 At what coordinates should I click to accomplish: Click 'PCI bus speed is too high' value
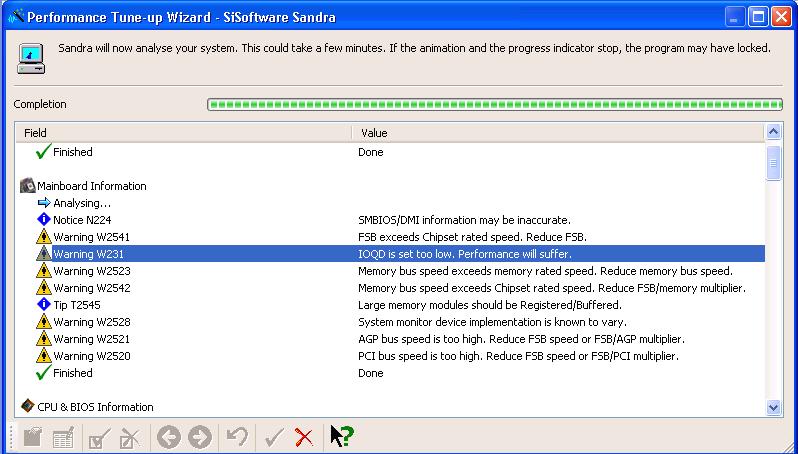519,356
